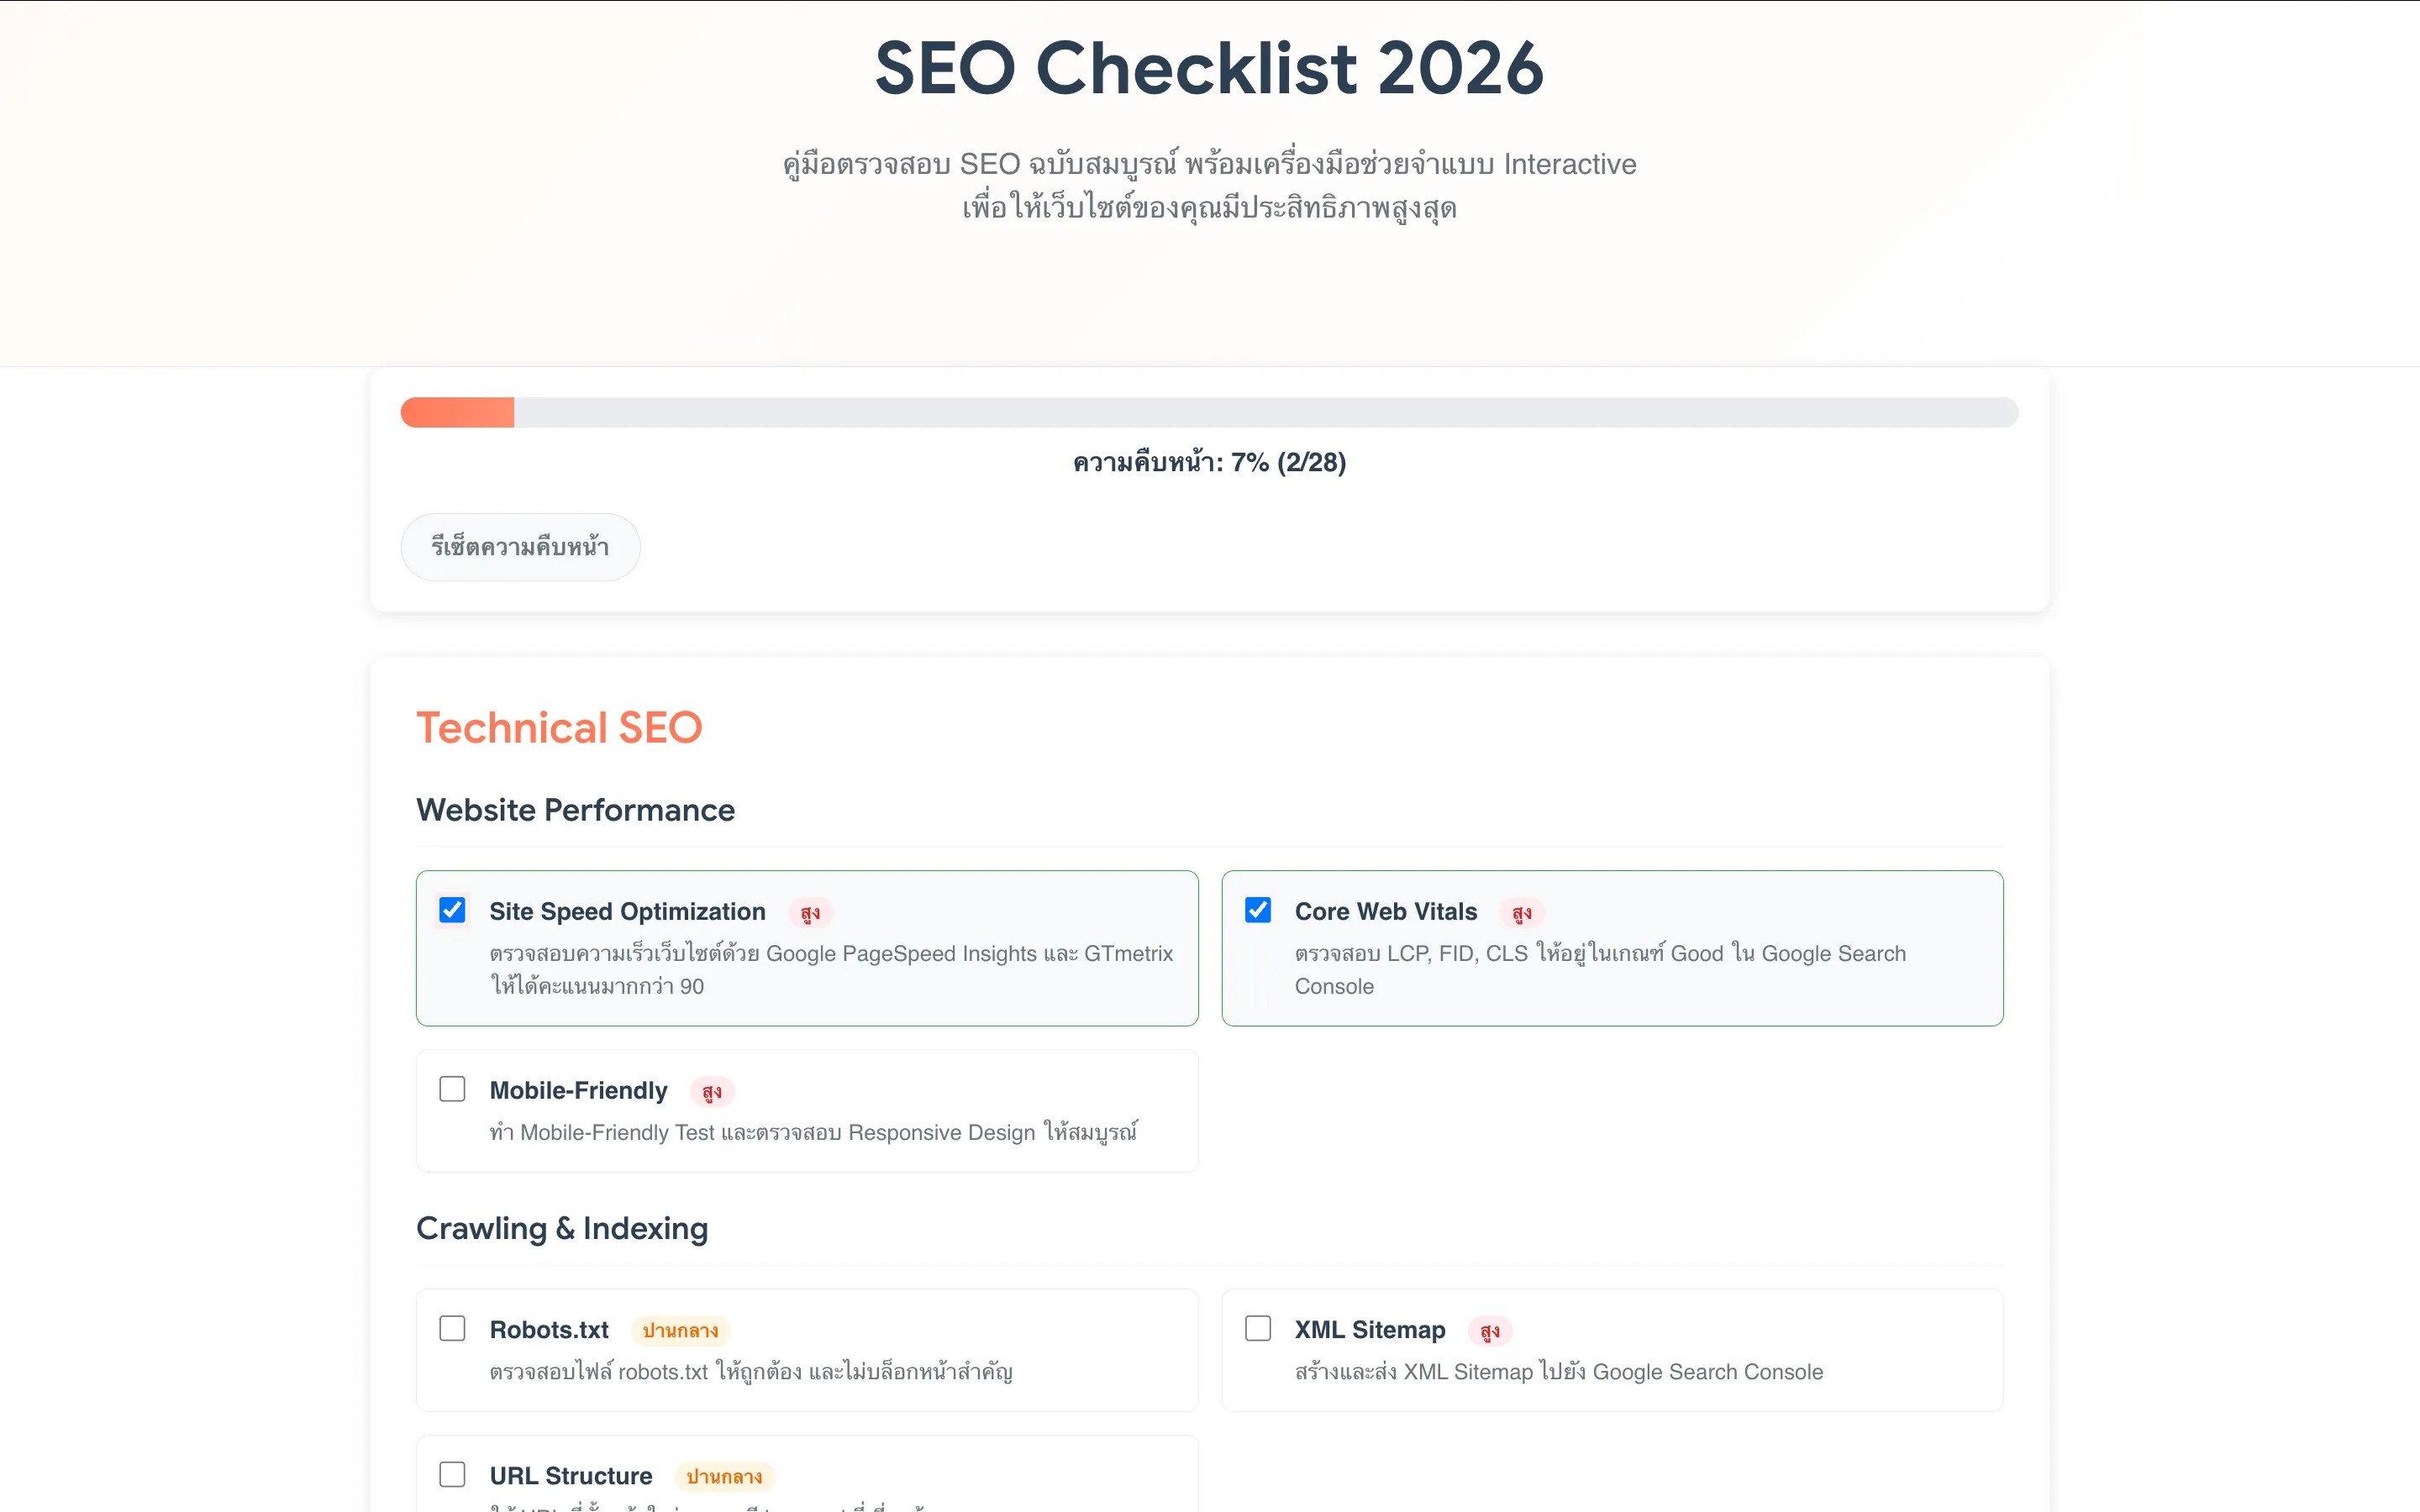Tick the Robots.txt checkbox

pos(452,1328)
